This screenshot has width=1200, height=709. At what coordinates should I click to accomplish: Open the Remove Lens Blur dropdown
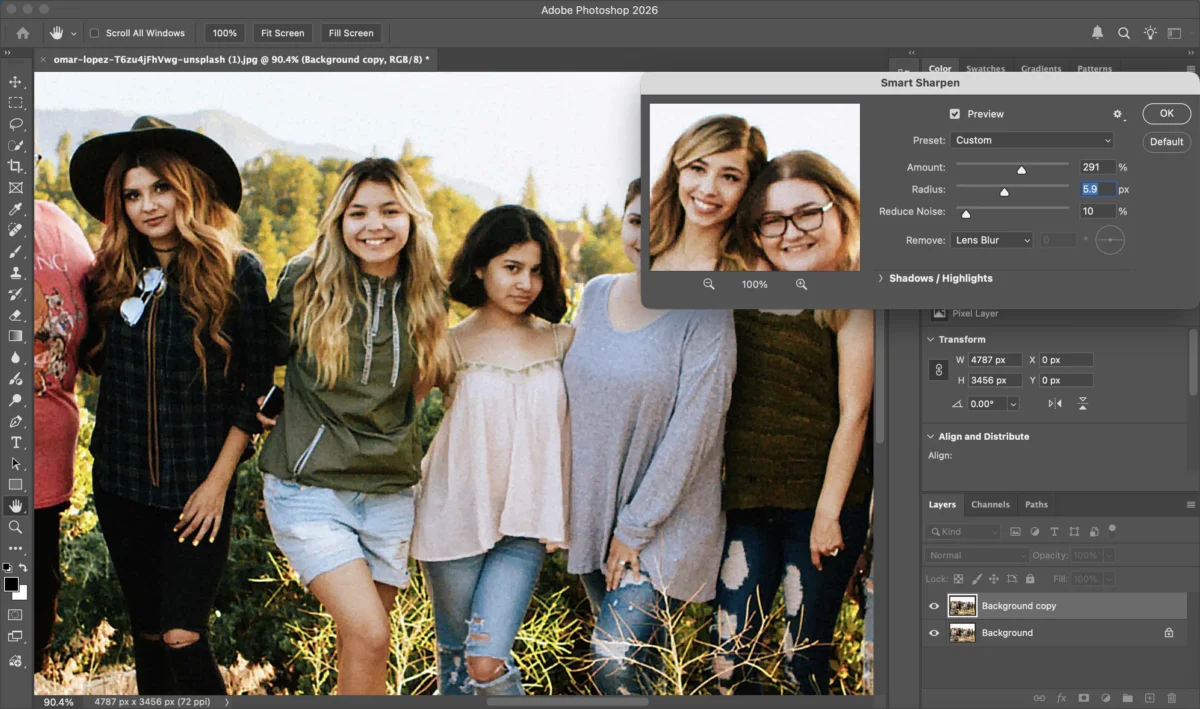(991, 240)
